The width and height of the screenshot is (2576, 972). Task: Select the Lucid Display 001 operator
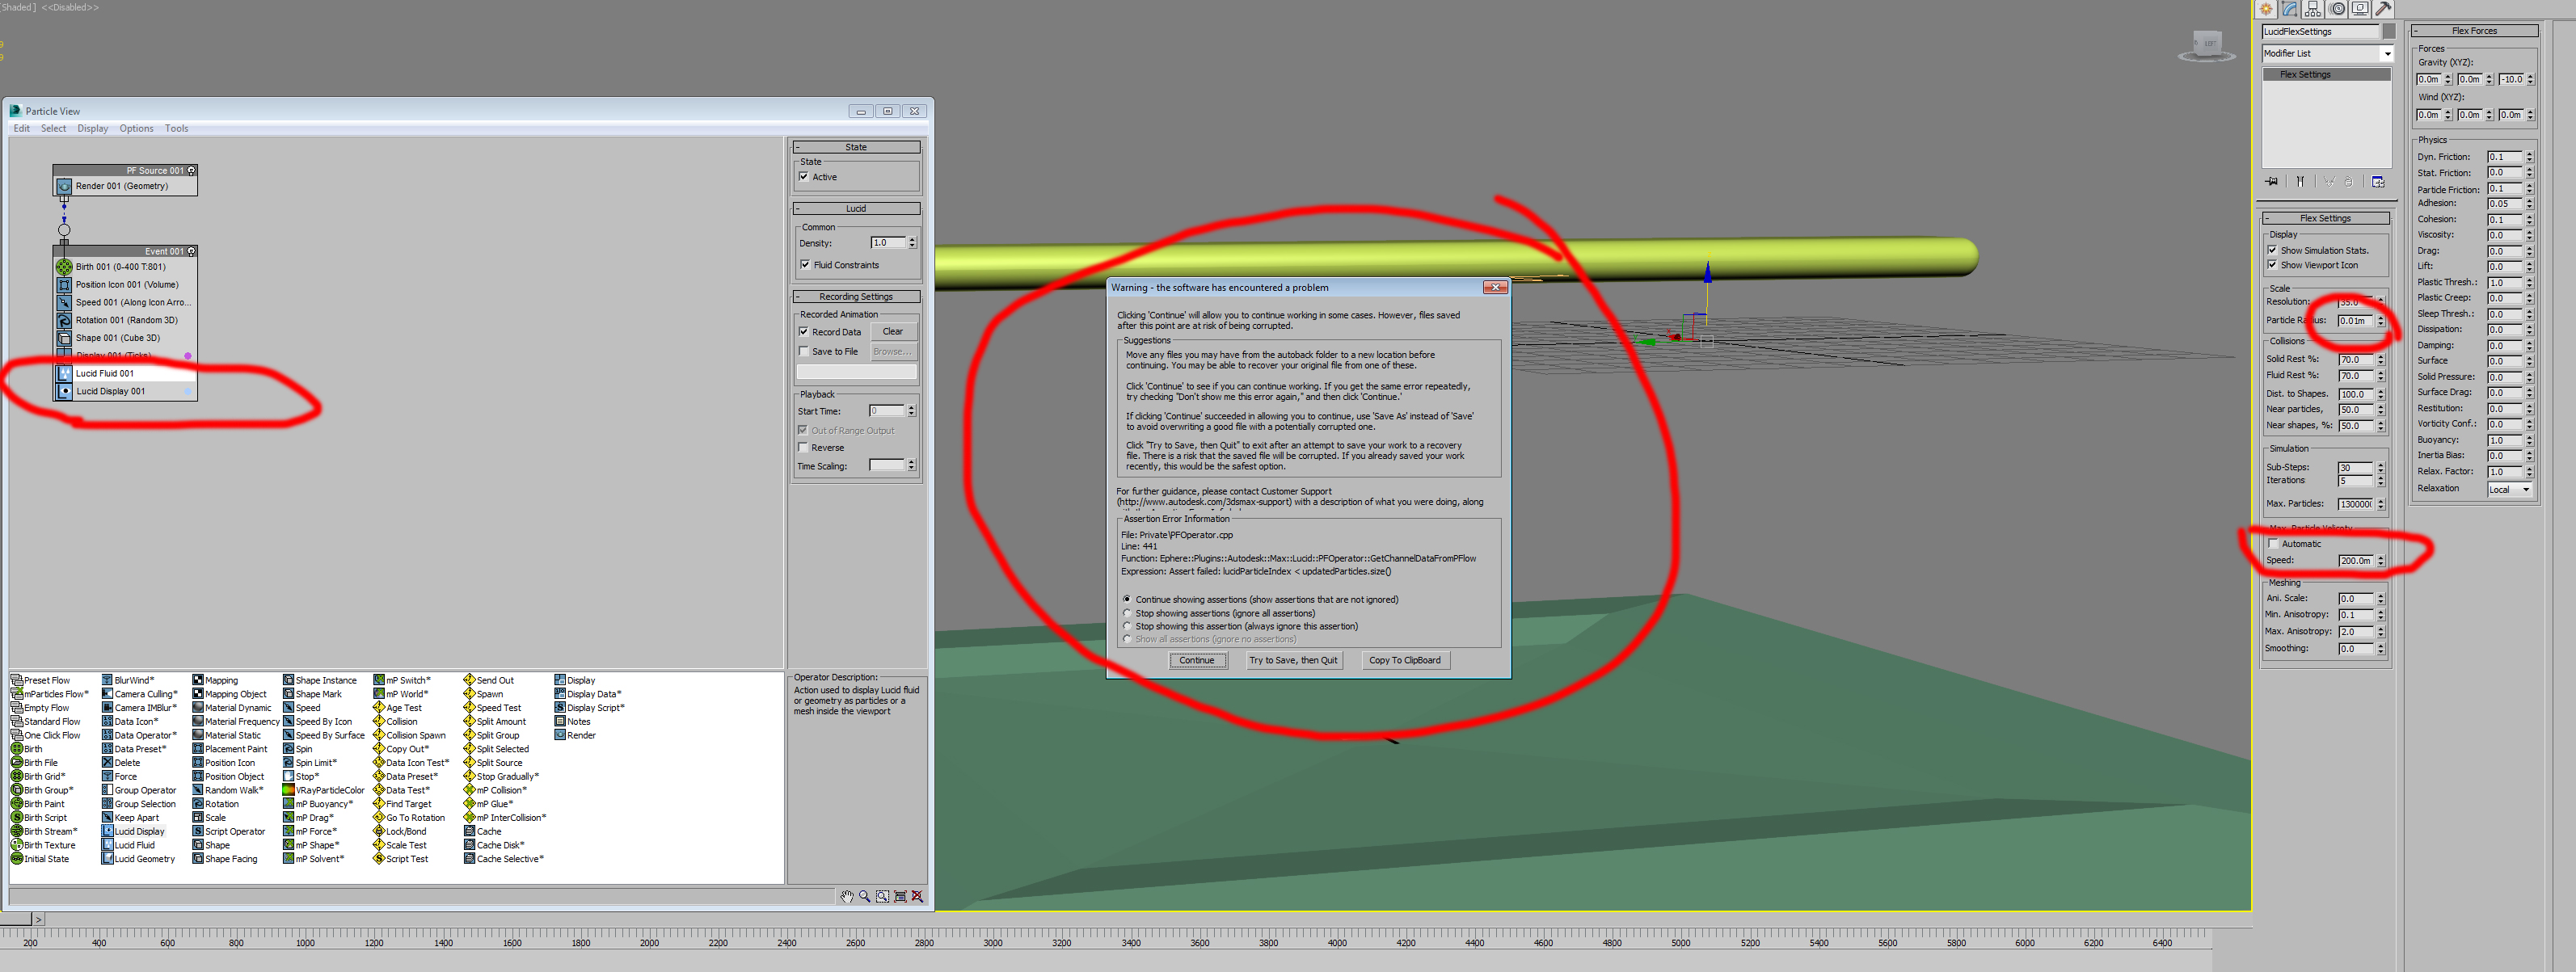110,392
